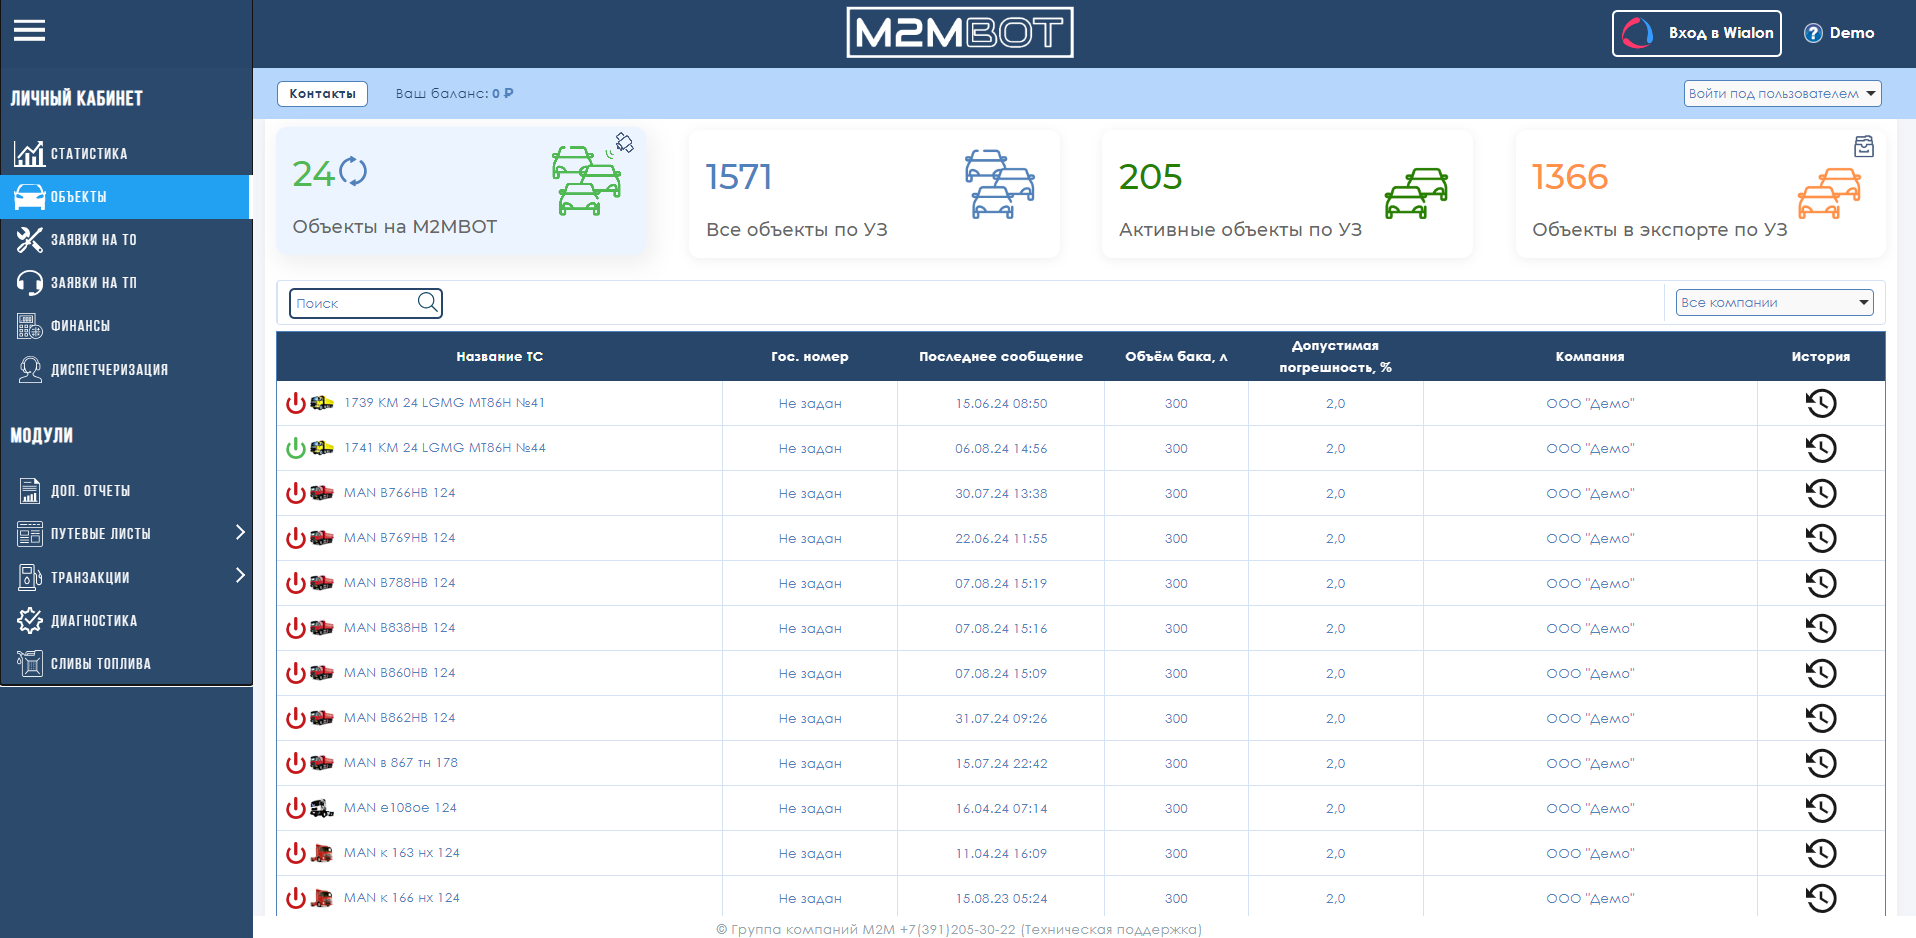Click the satellite icon on M2MBOT card
The image size is (1916, 938).
pos(624,143)
